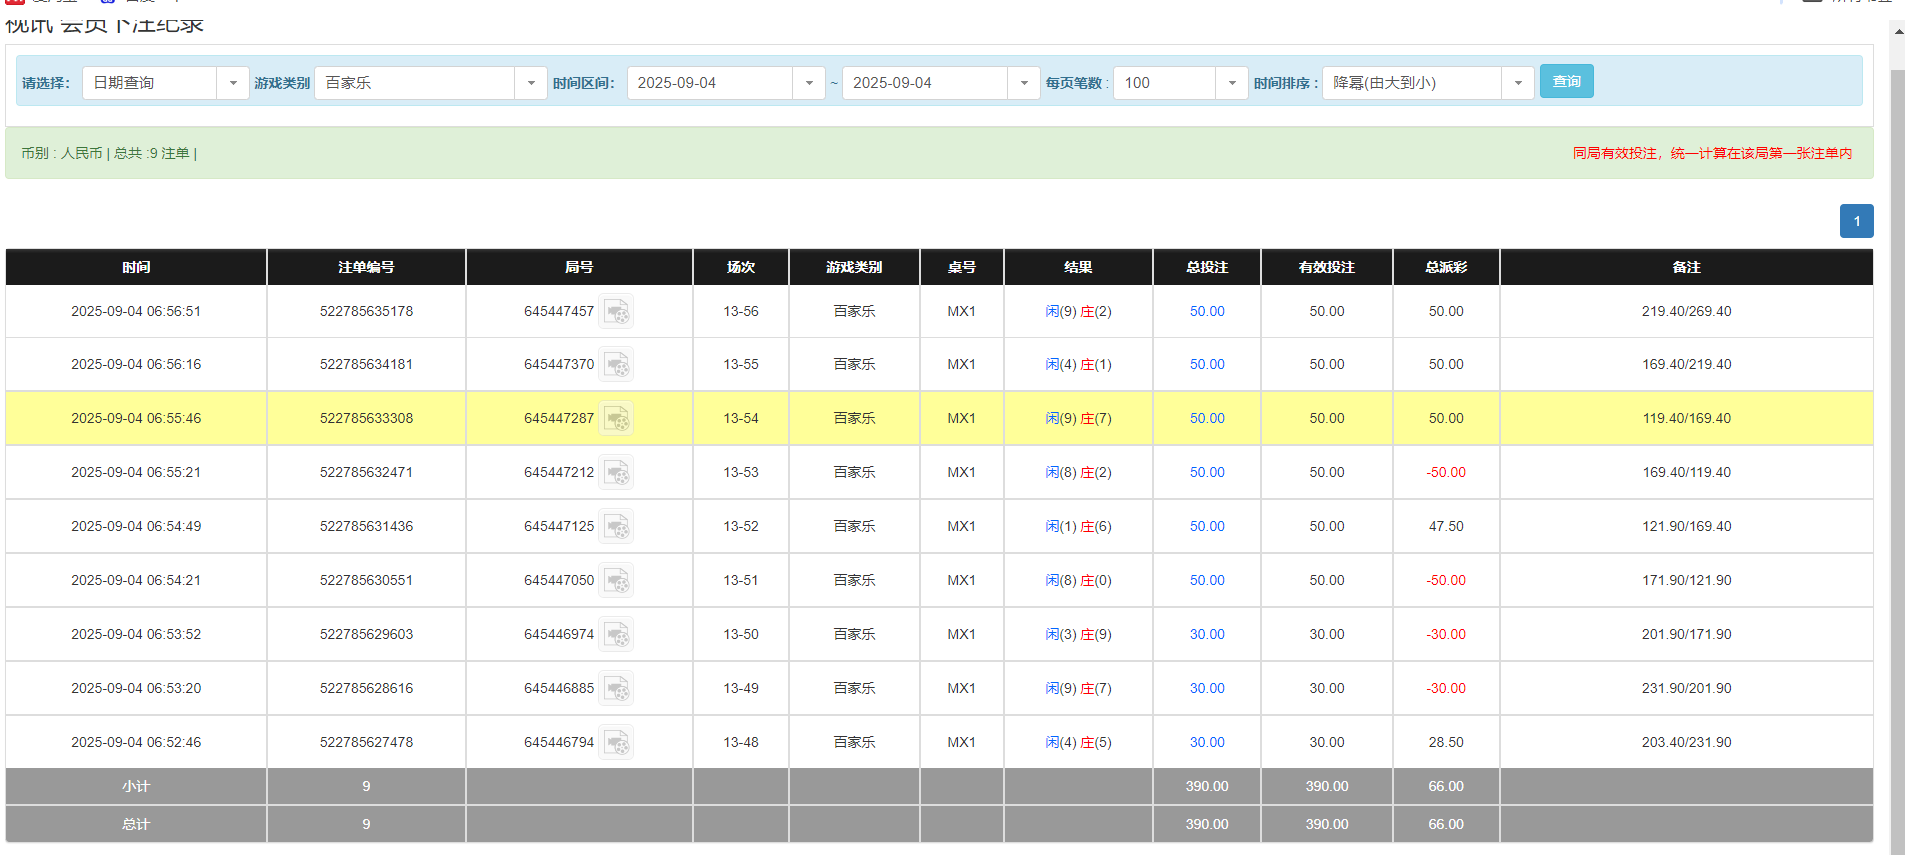Image resolution: width=1905 pixels, height=855 pixels.
Task: Click replay icon next to round 645446974
Action: point(616,635)
